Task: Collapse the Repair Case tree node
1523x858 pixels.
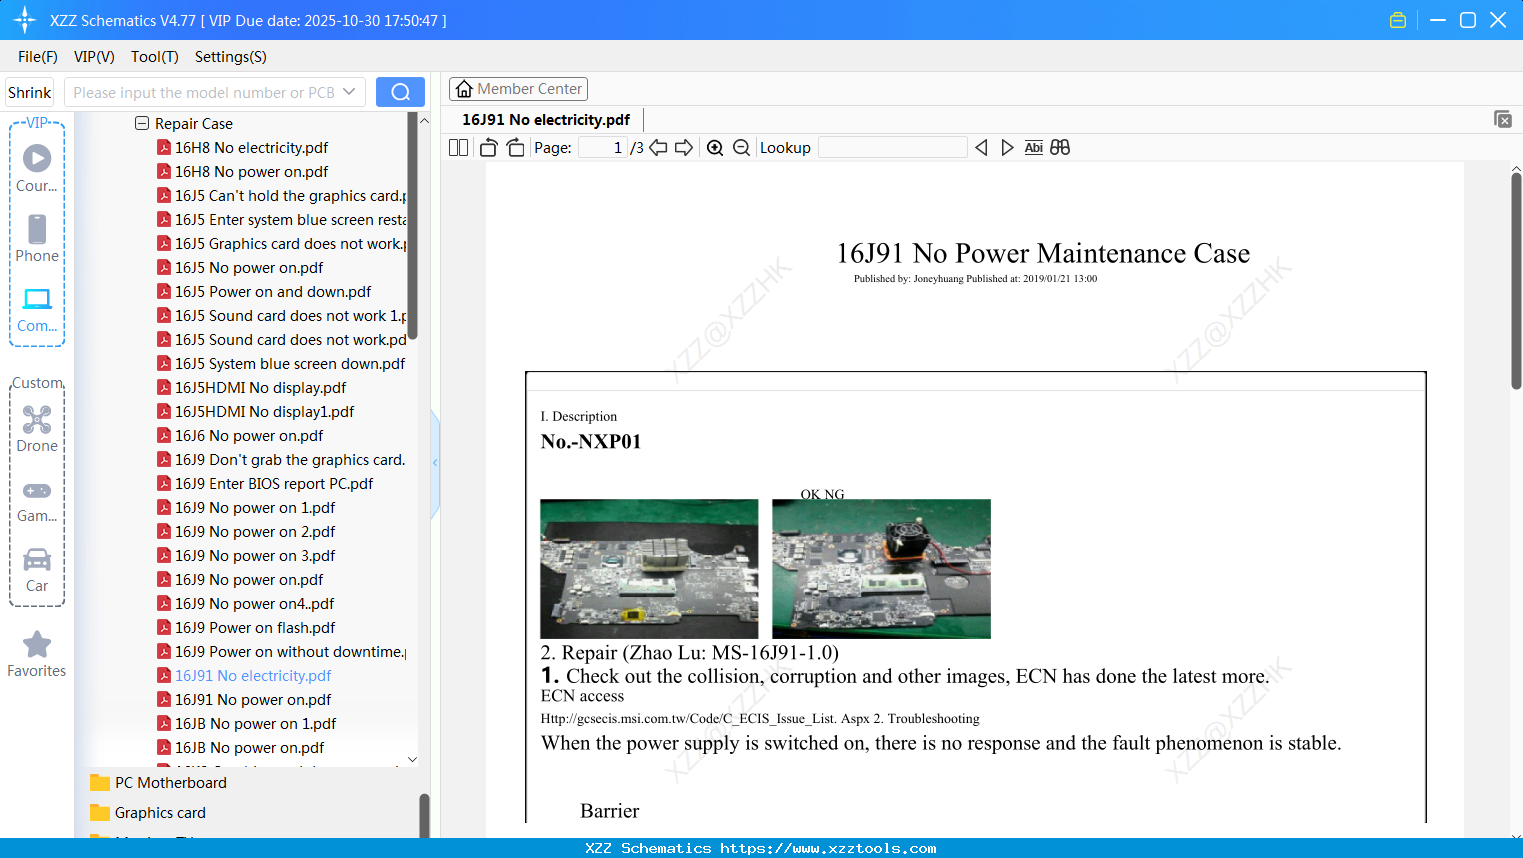Action: [142, 123]
